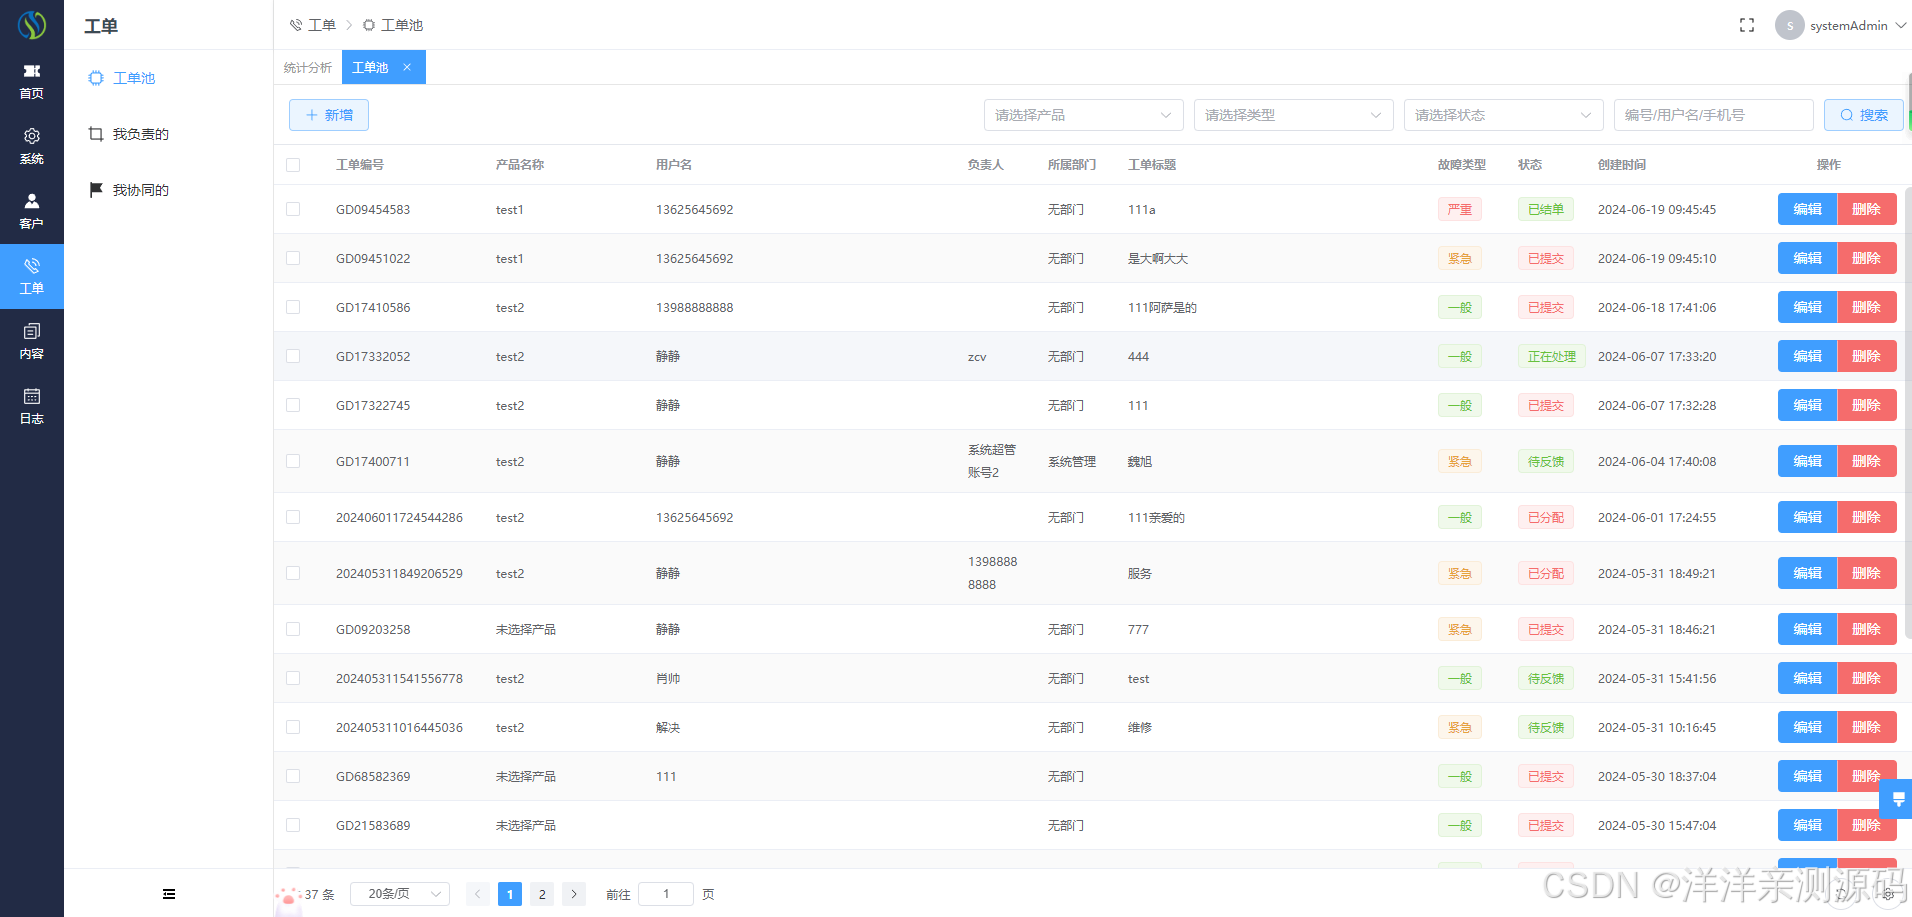1912x917 pixels.
Task: Toggle fullscreen mode icon
Action: click(x=1747, y=25)
